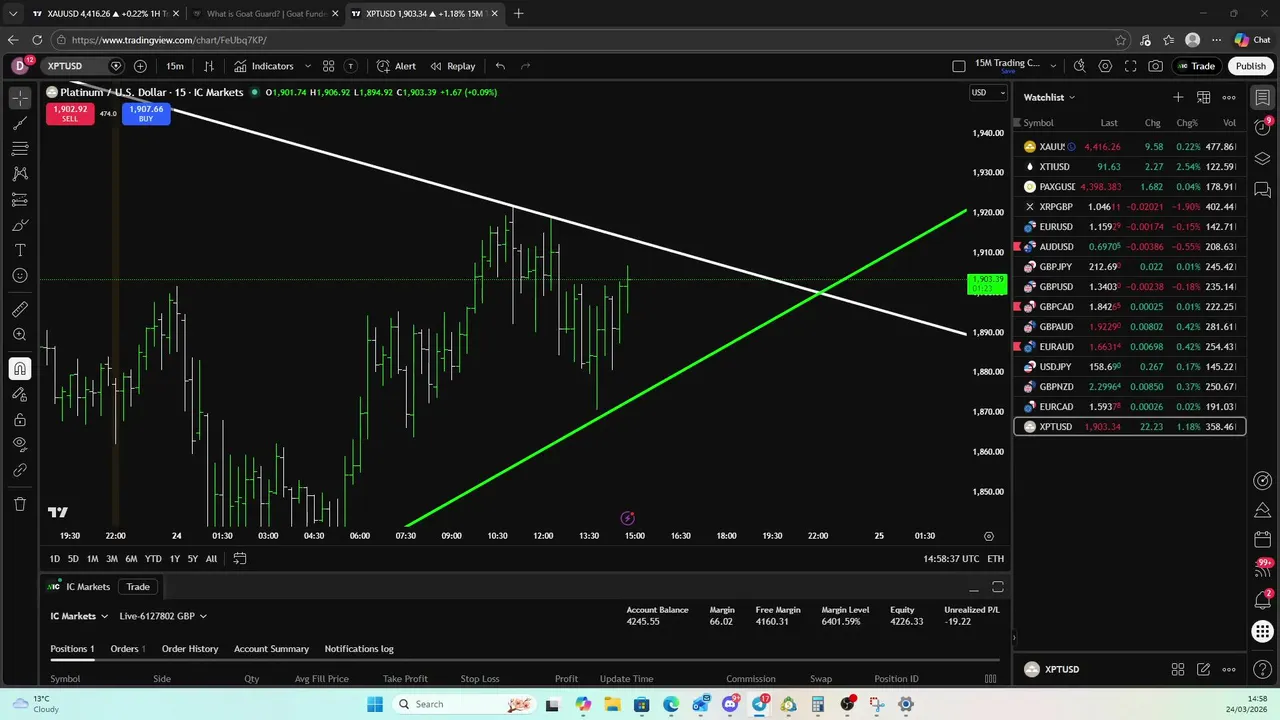
Task: Create an alert with the Alert button
Action: click(396, 66)
